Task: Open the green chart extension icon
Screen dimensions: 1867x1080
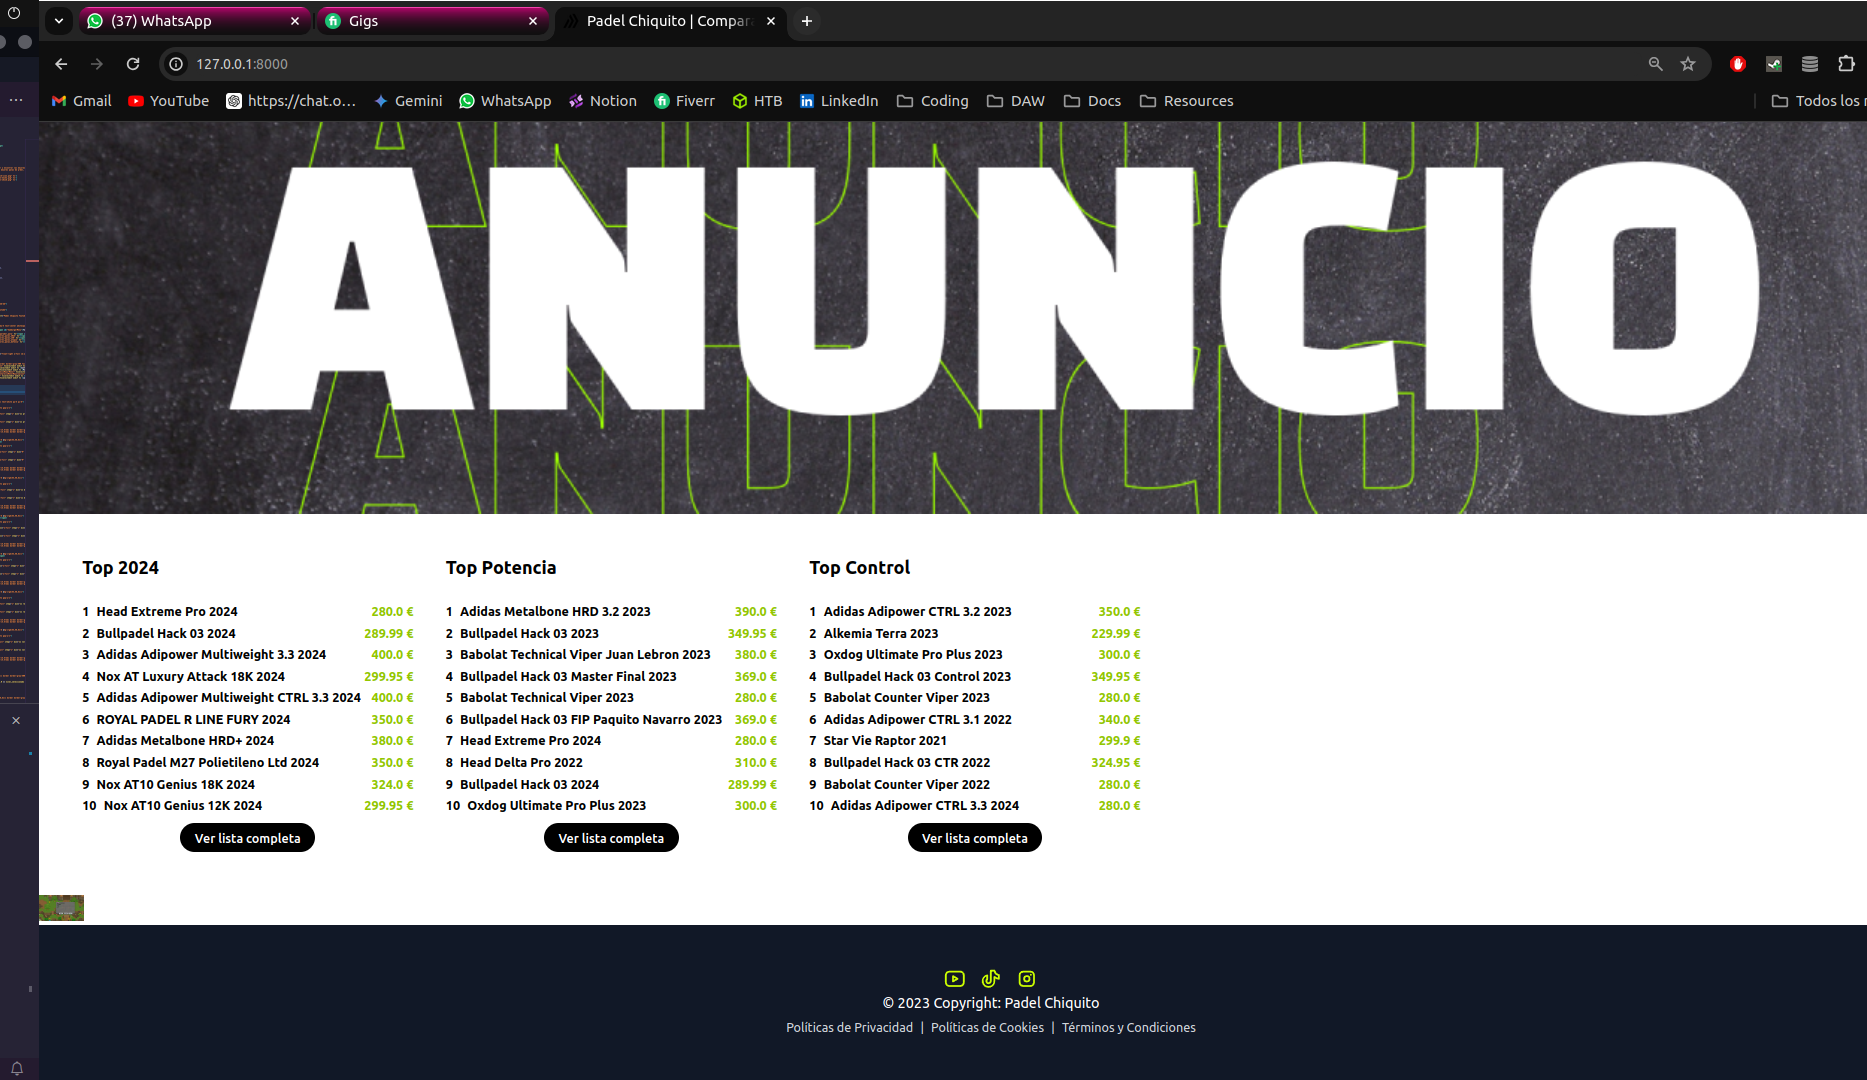Action: point(1774,64)
